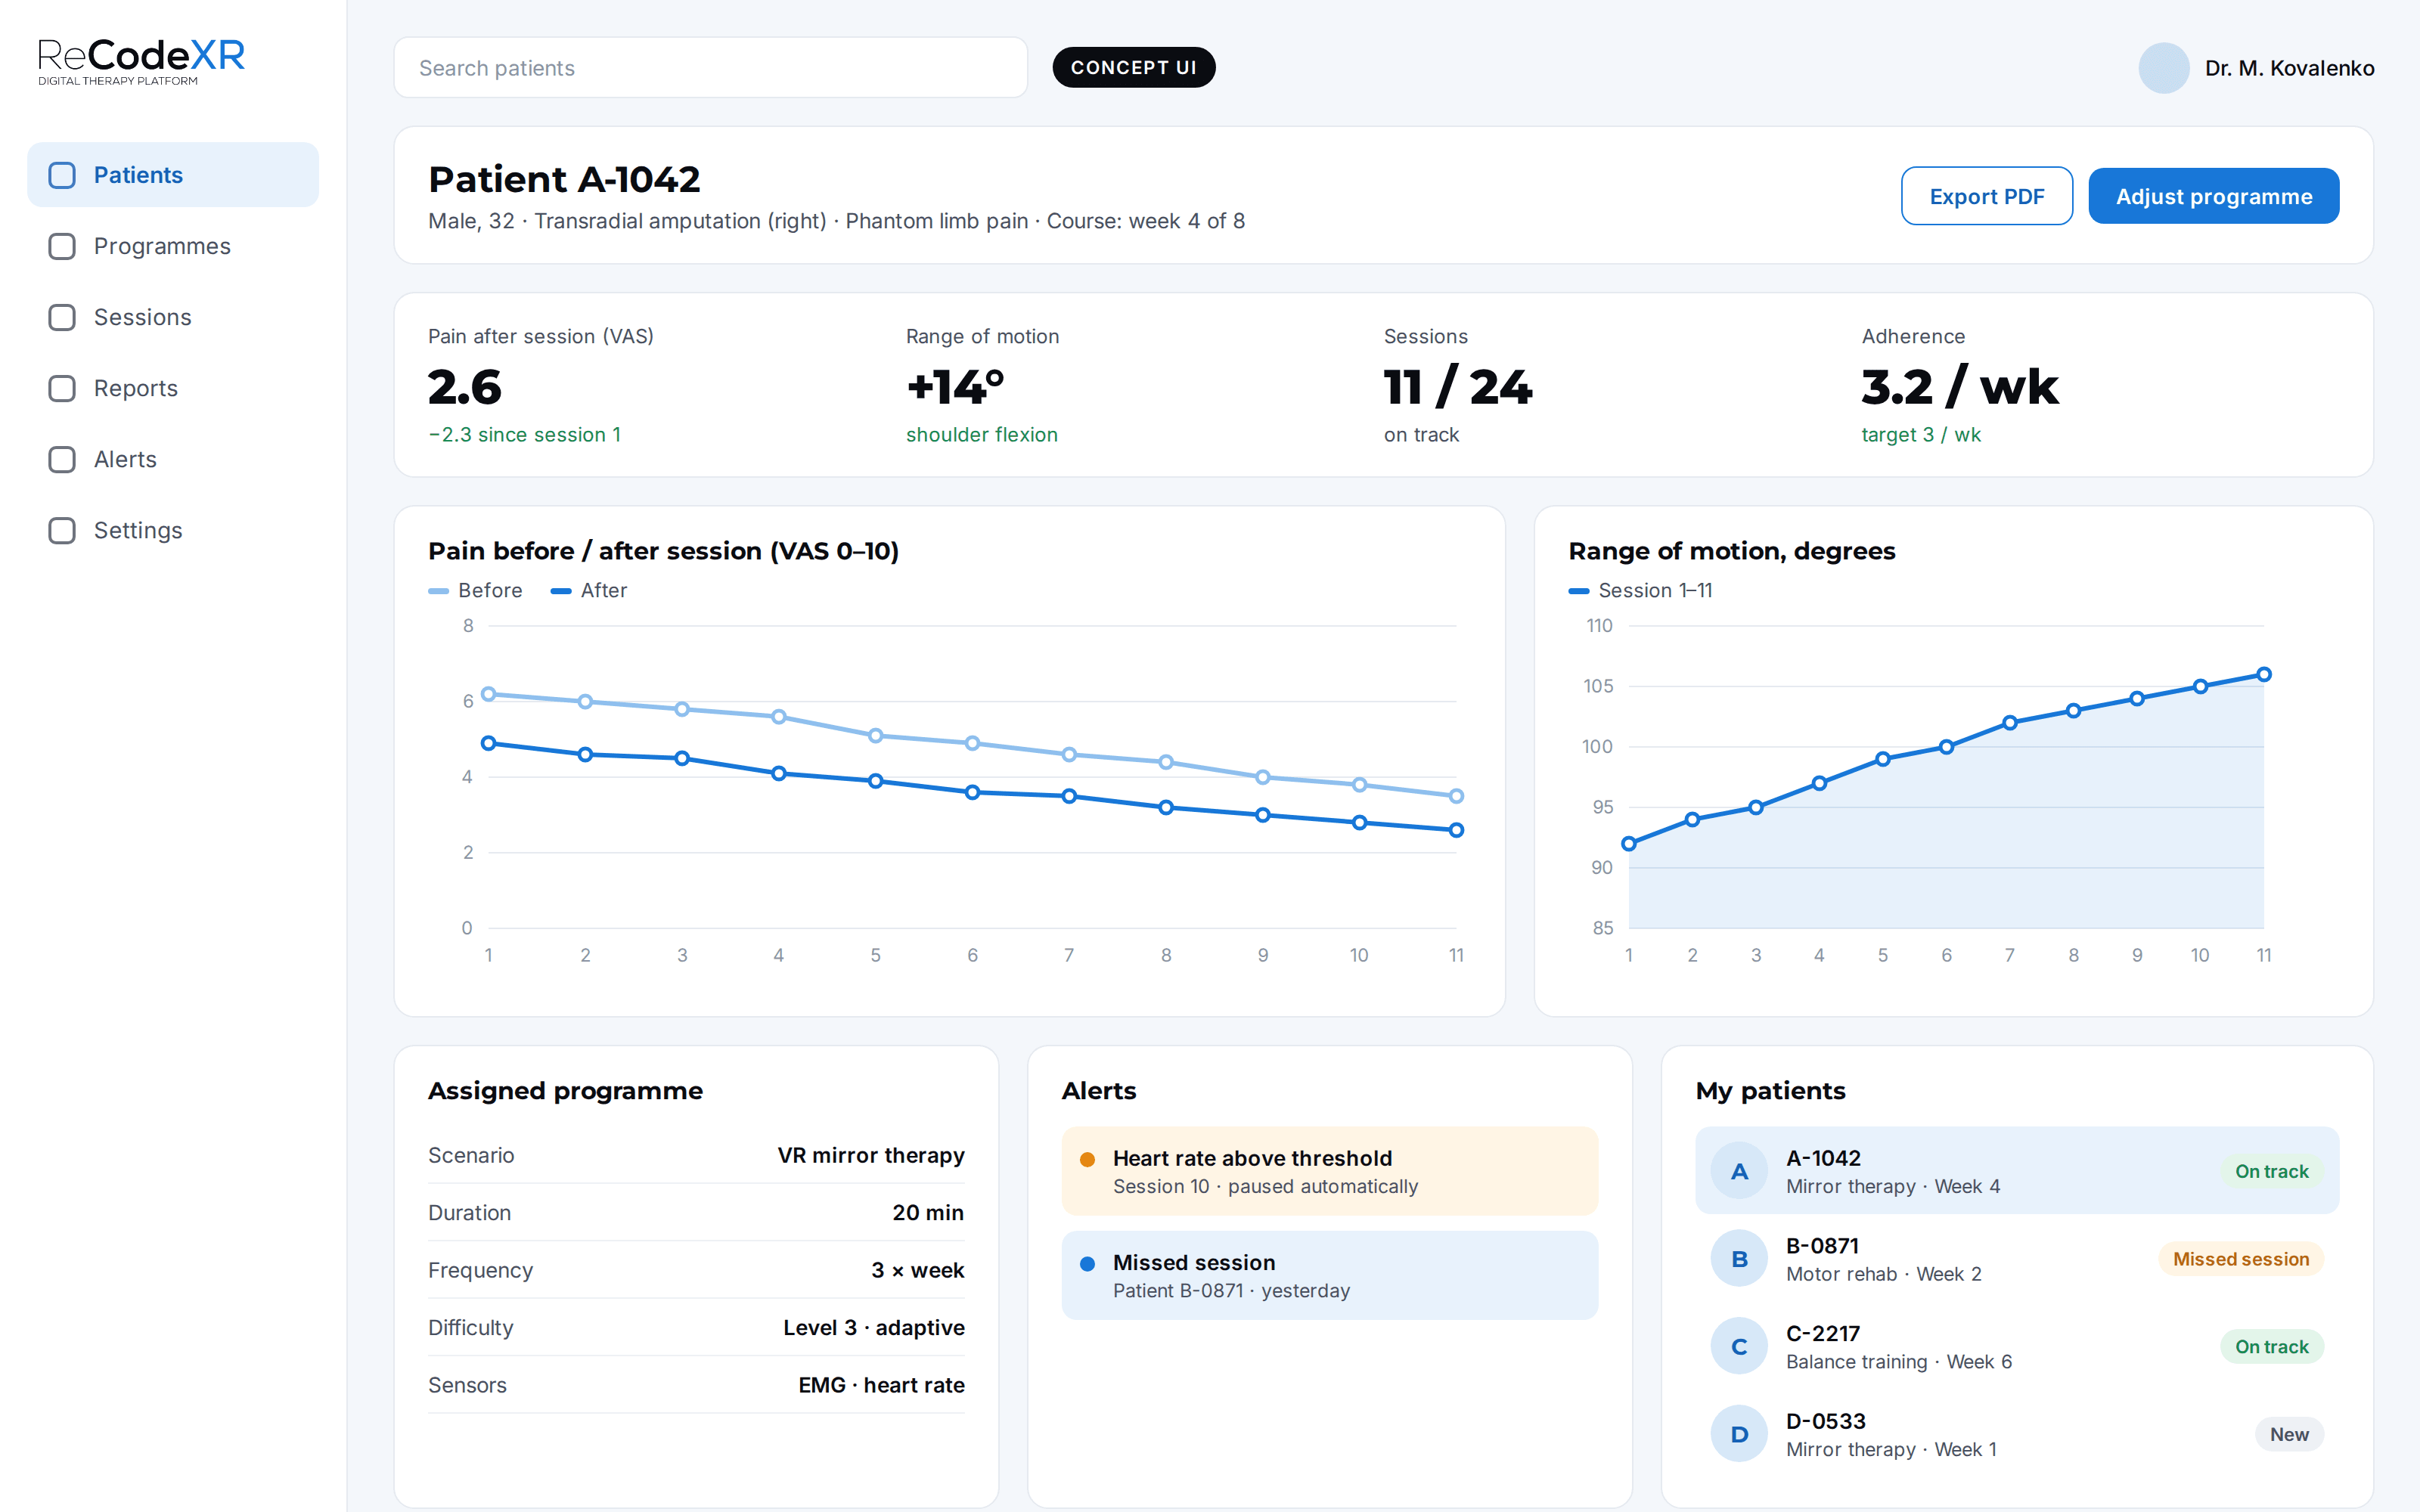The image size is (2420, 1512).
Task: Open the Missed session alert card
Action: 1330,1275
